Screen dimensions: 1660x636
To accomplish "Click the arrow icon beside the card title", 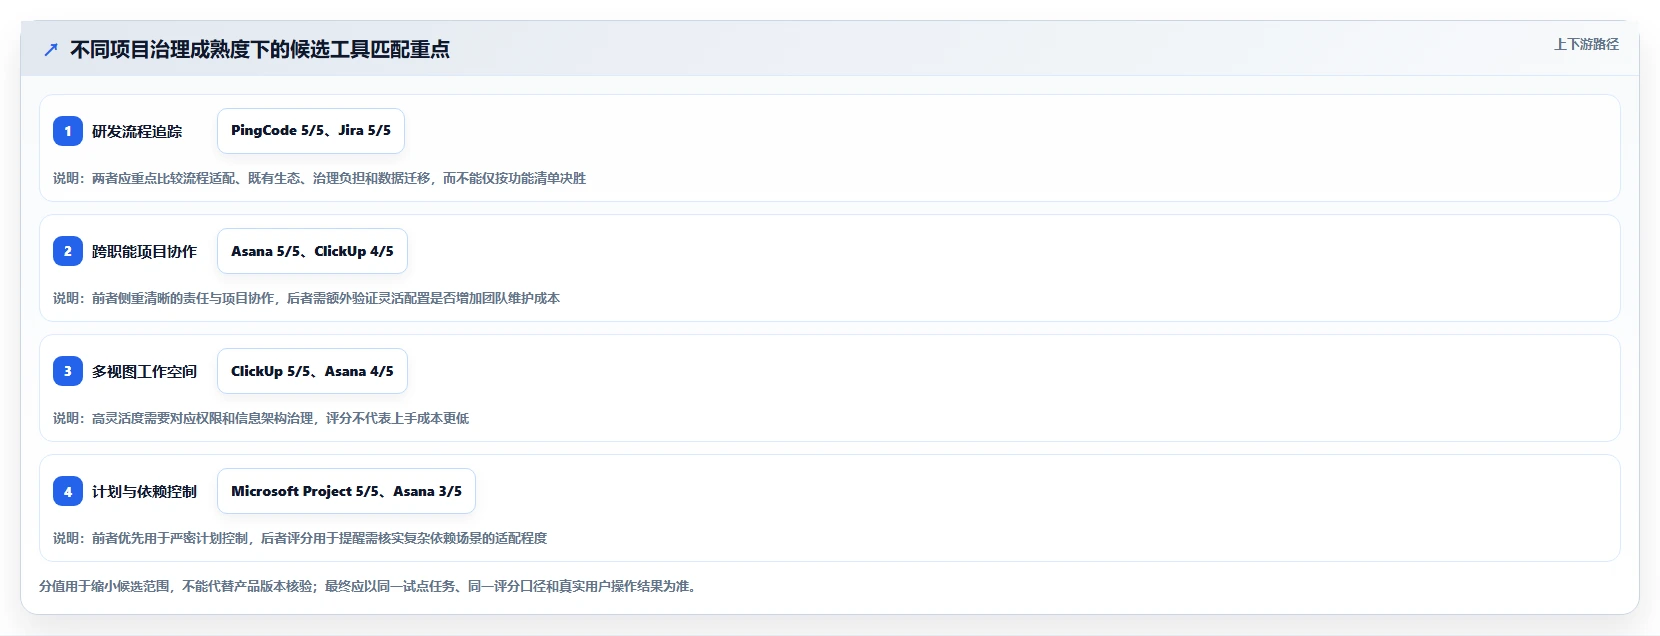I will 51,49.
